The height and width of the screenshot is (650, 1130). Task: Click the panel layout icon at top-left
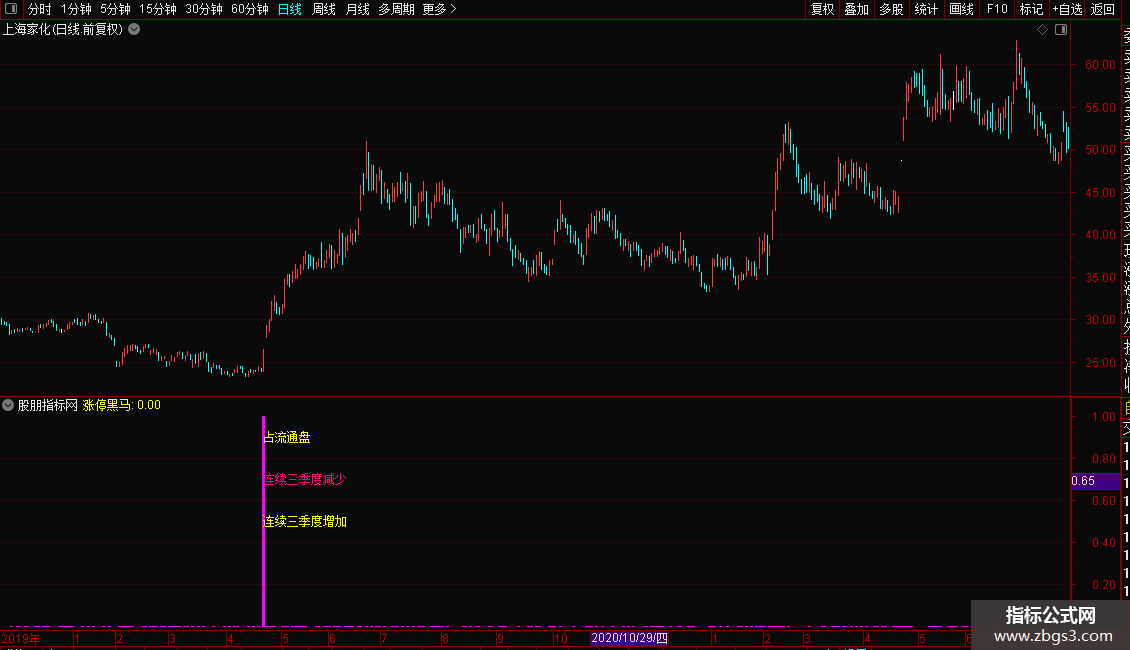tap(11, 9)
